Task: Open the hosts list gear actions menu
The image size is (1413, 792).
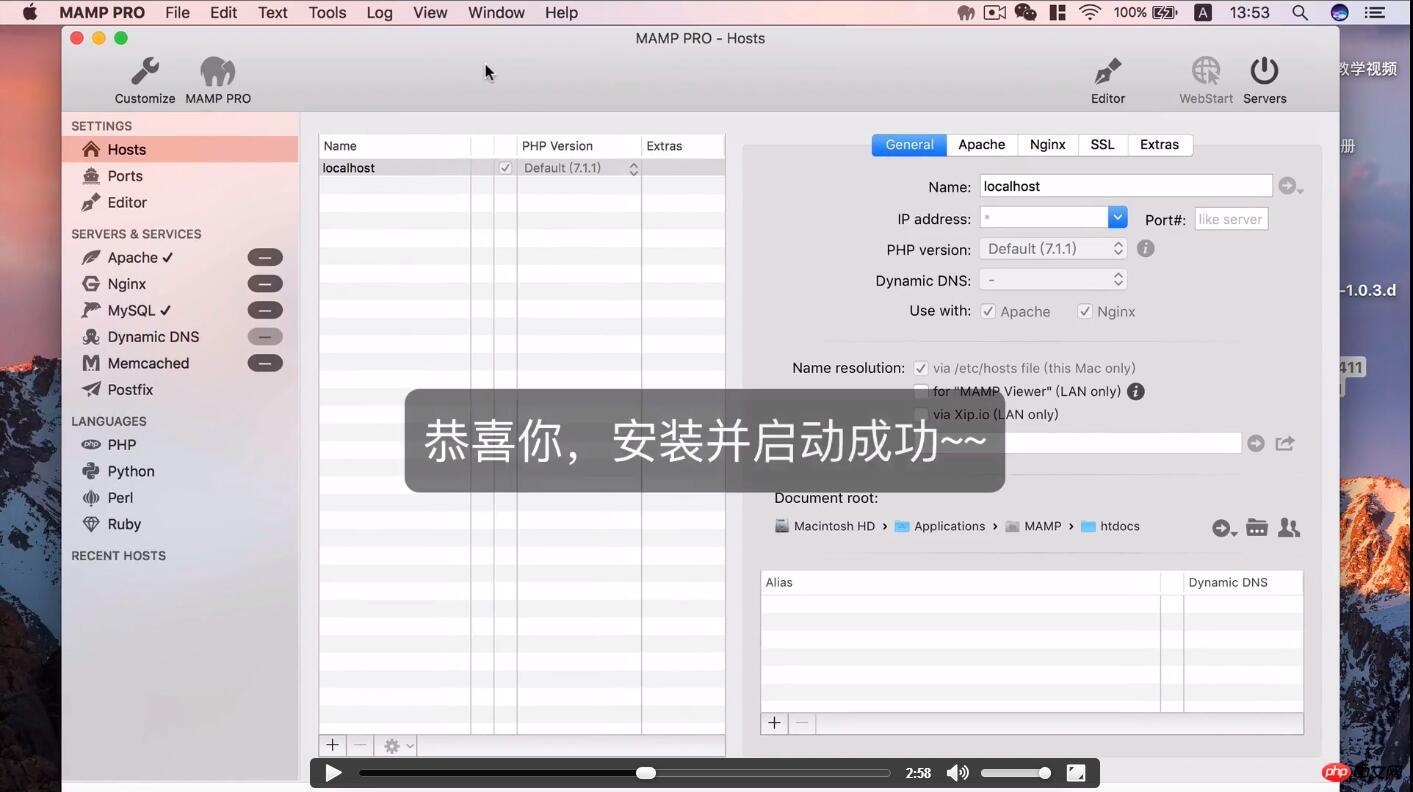Action: pyautogui.click(x=398, y=746)
